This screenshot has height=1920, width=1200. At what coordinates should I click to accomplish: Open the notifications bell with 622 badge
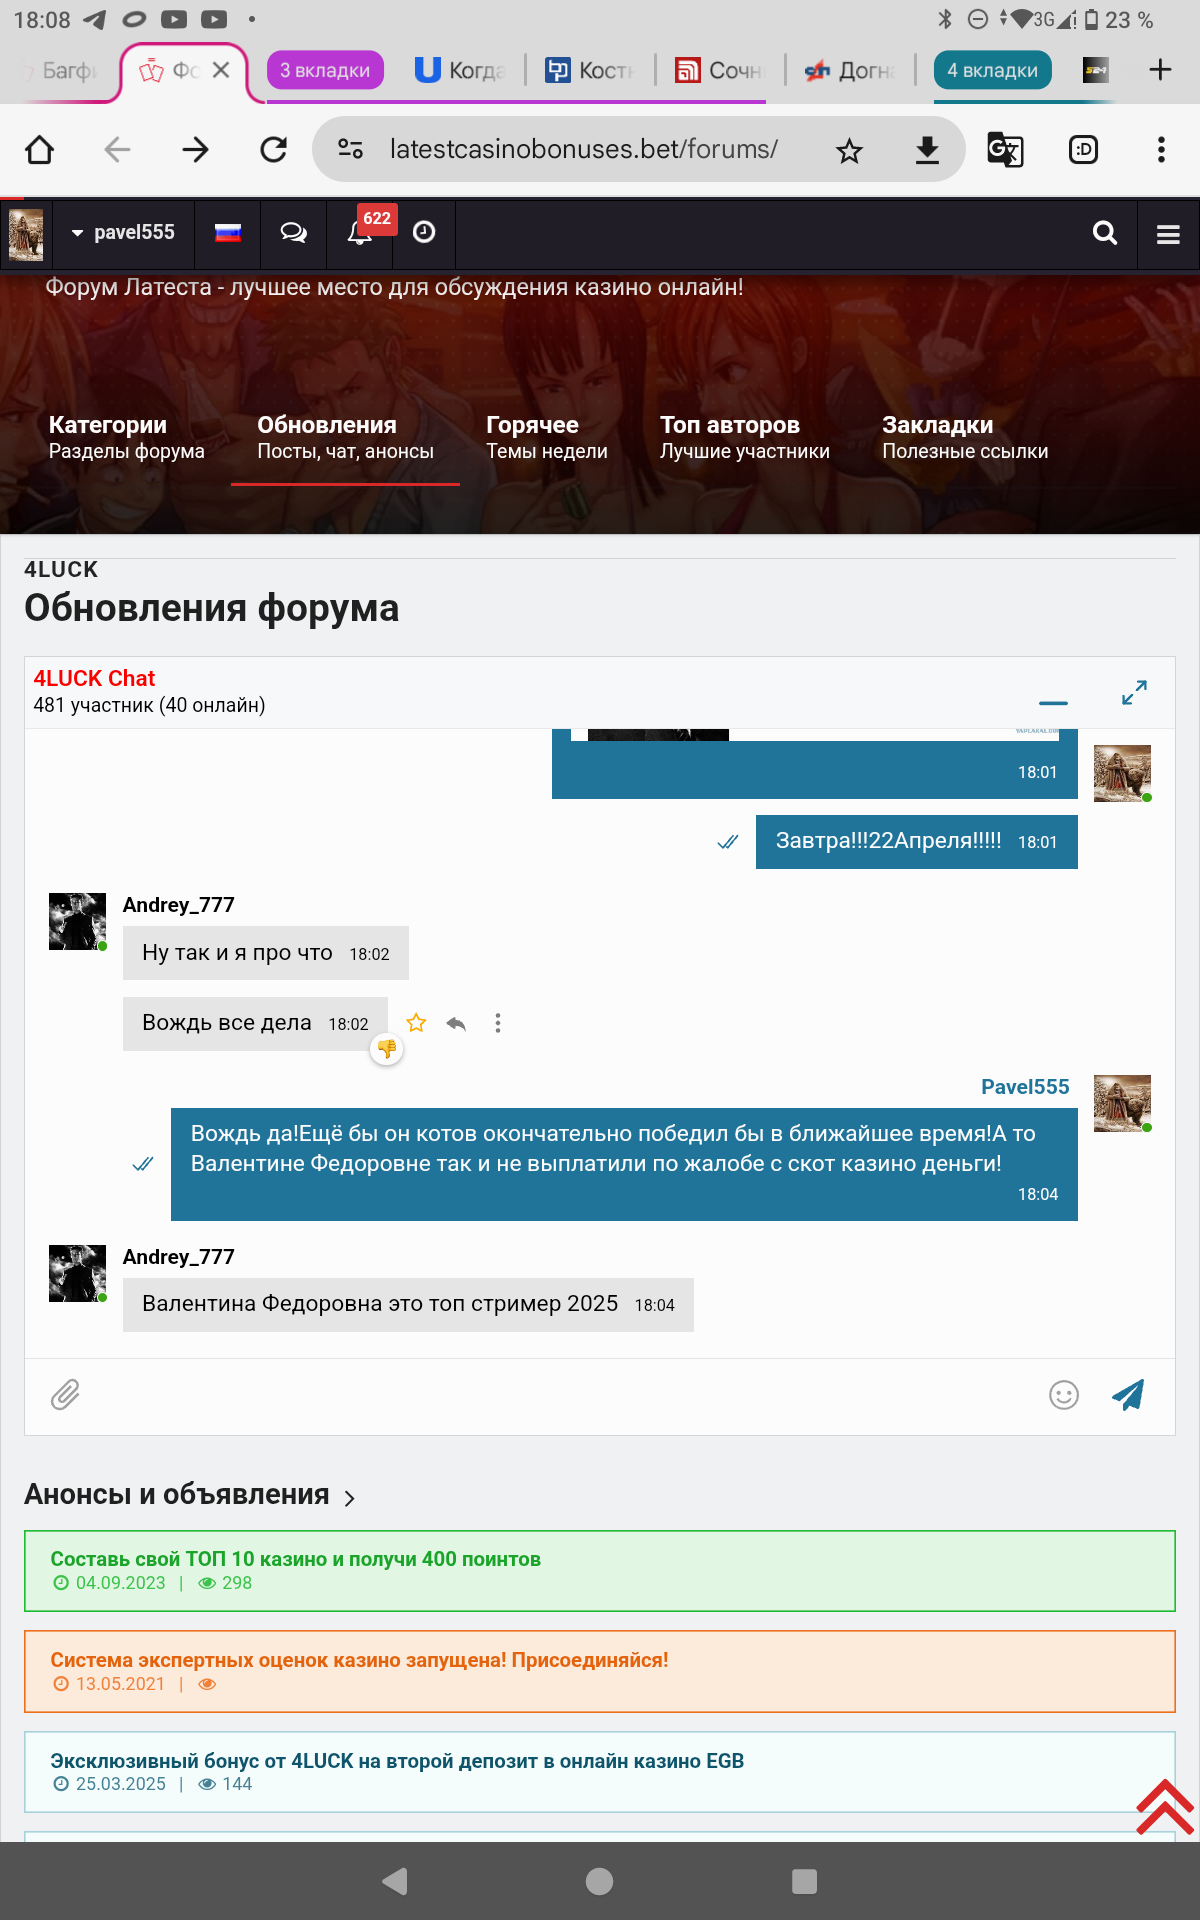pos(360,233)
